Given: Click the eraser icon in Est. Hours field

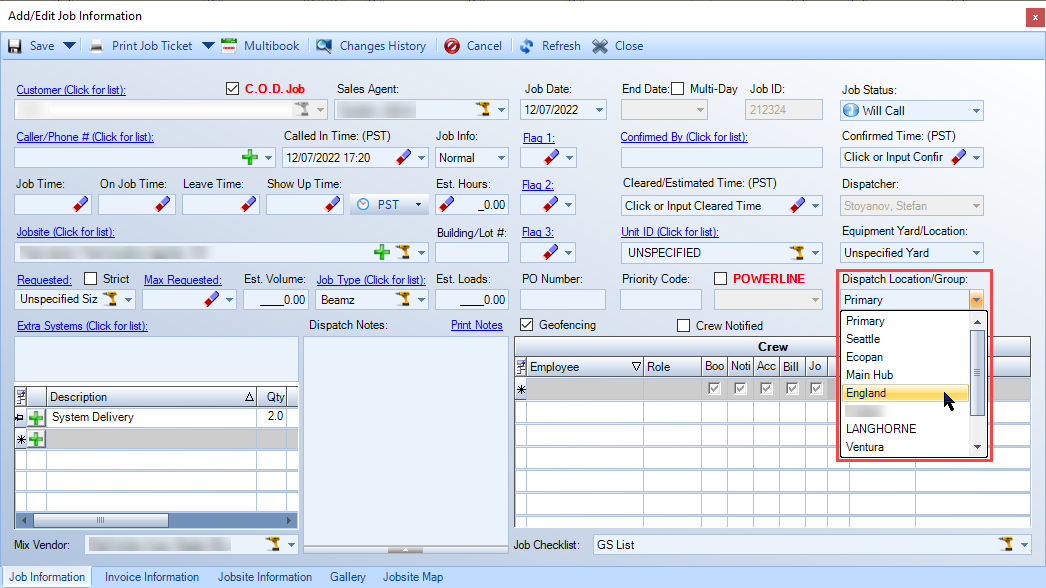Looking at the screenshot, I should [x=446, y=205].
